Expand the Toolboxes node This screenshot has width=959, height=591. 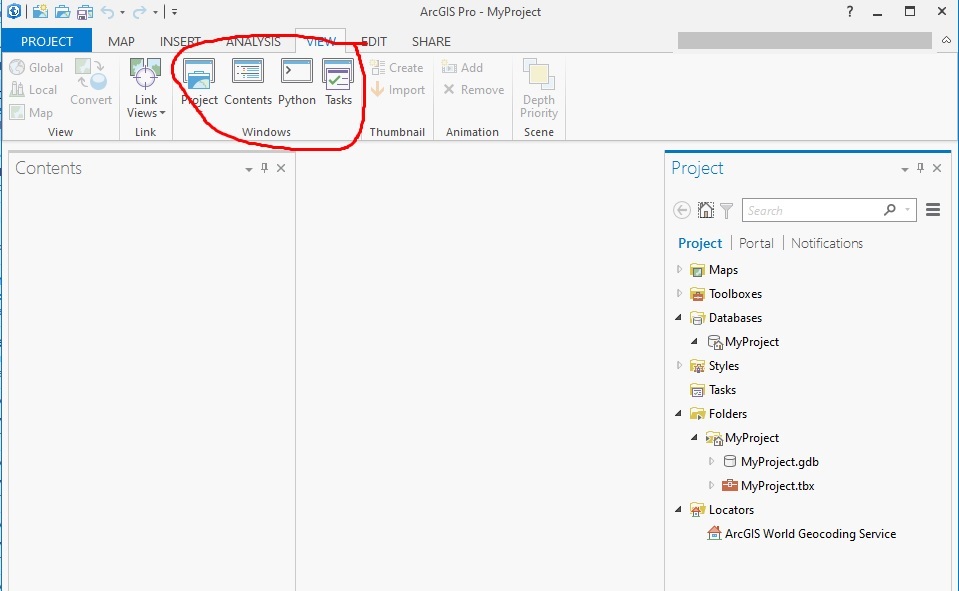click(x=679, y=293)
